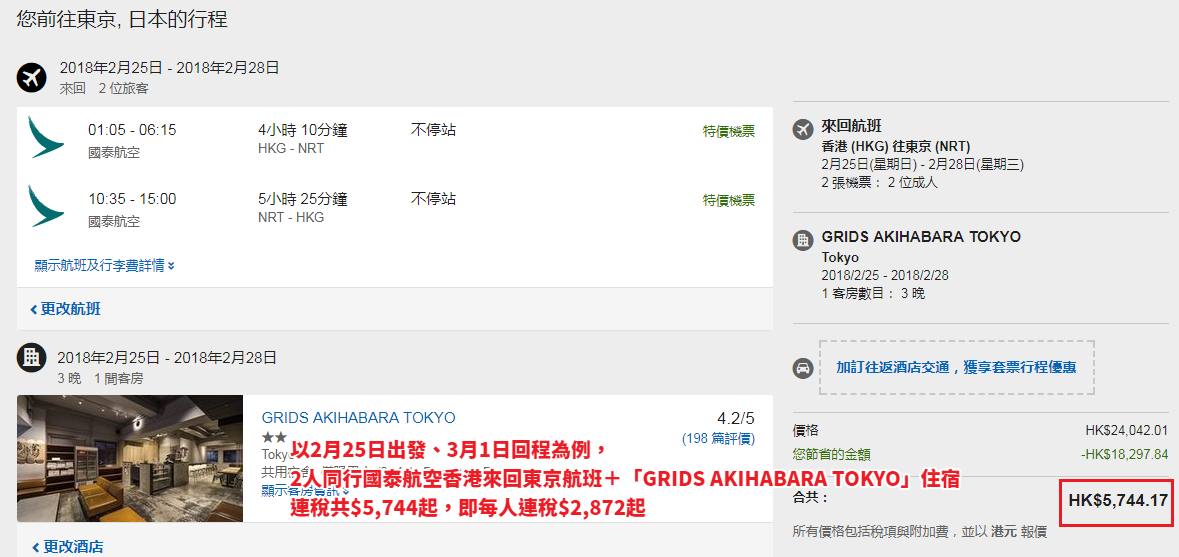Click the left chevron before 更改航班
The image size is (1179, 557).
(34, 309)
